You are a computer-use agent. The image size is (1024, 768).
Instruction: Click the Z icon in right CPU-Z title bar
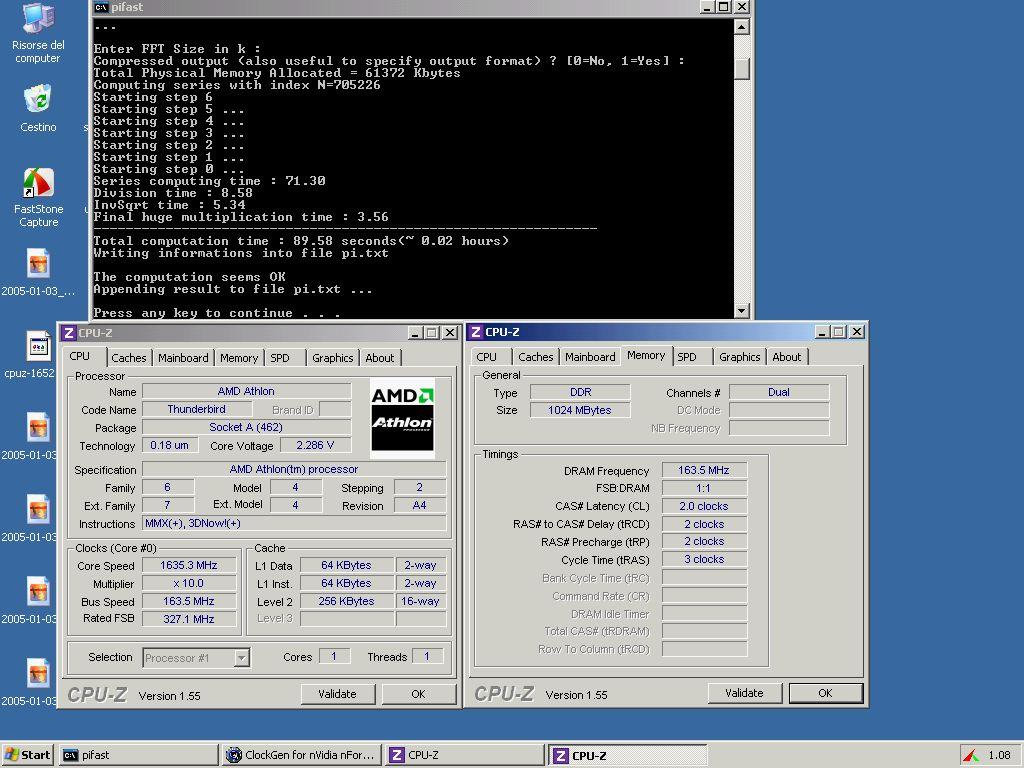pos(476,332)
